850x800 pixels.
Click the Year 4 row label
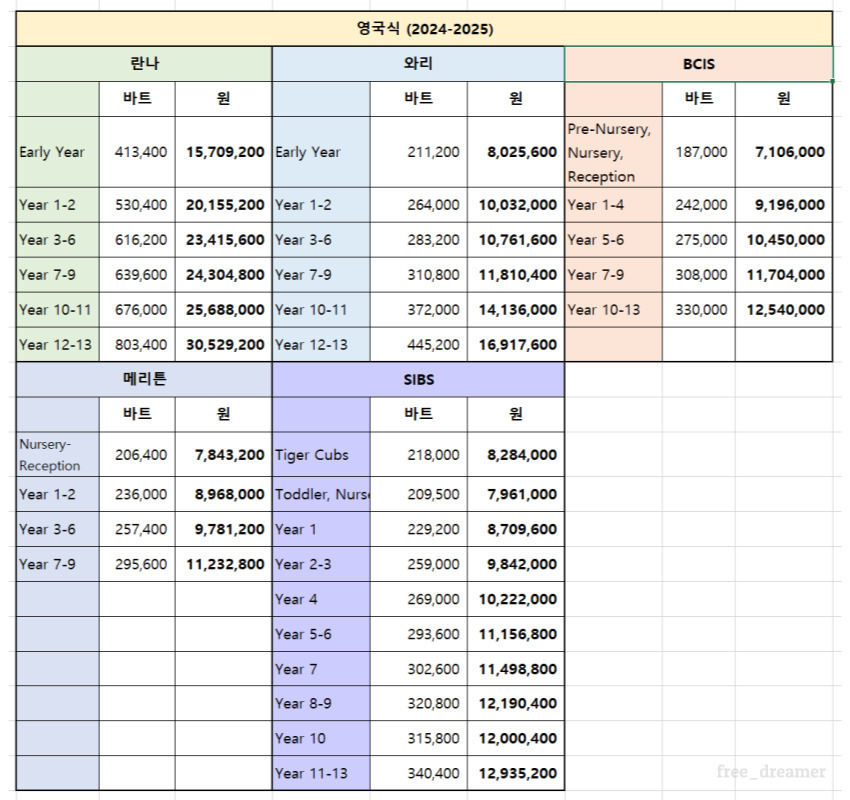coord(321,599)
